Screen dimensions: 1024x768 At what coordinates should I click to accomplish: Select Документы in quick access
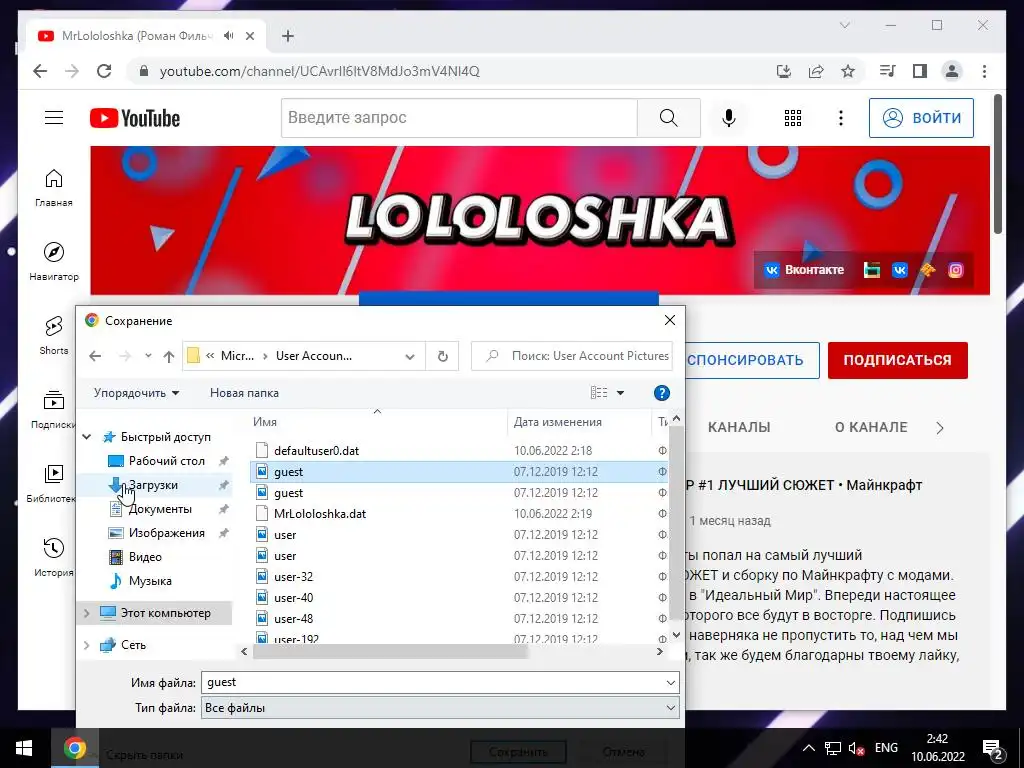pos(160,509)
